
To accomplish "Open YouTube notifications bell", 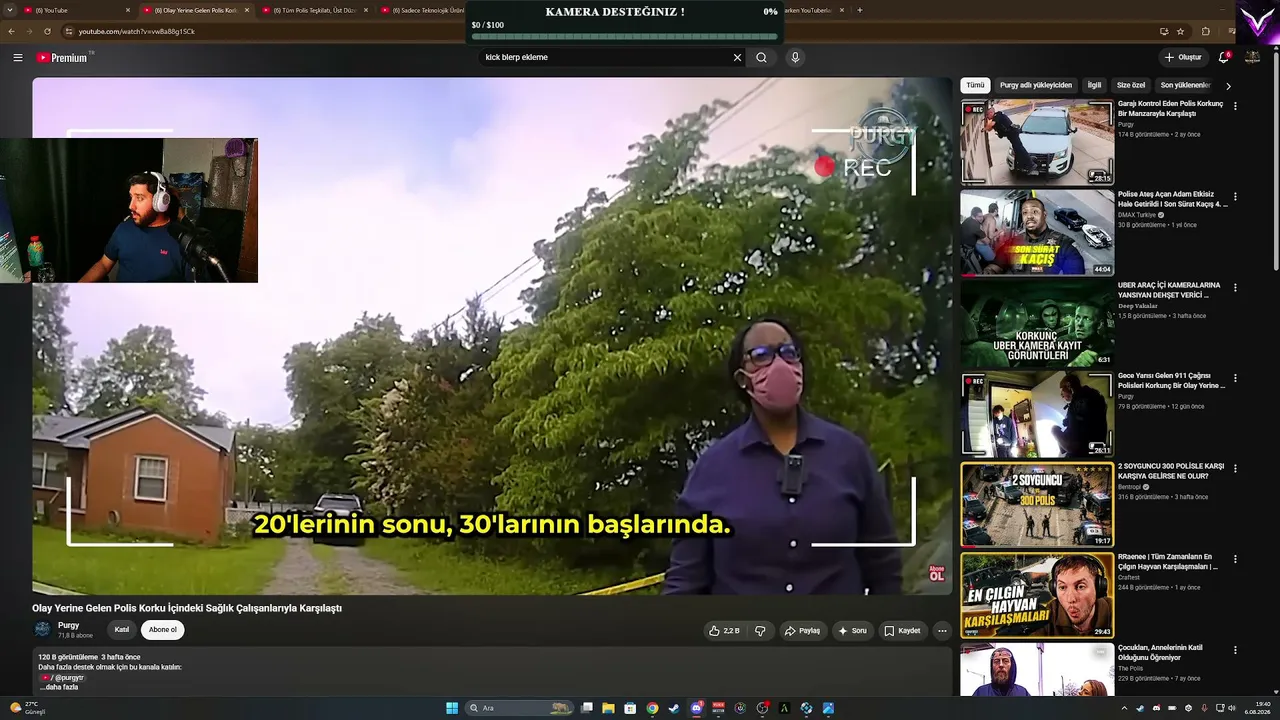I will click(1224, 57).
